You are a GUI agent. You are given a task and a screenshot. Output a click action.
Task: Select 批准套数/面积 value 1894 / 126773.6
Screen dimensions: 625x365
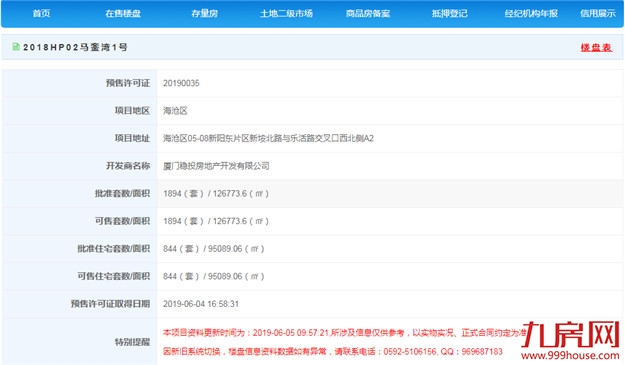coord(216,194)
